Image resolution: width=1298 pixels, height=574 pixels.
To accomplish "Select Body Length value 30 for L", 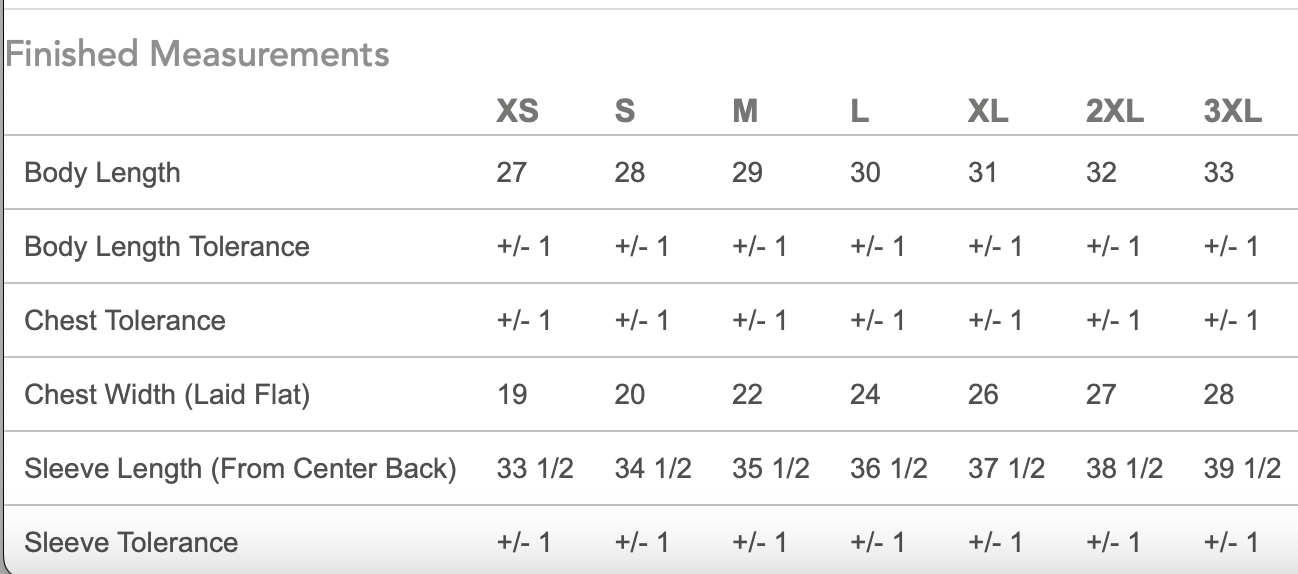I will [x=865, y=173].
